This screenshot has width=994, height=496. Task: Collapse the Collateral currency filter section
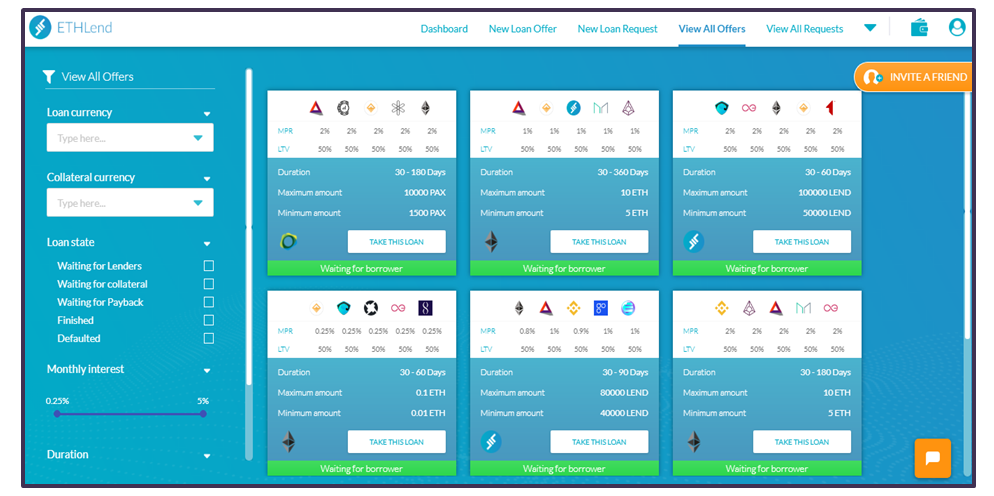(207, 179)
